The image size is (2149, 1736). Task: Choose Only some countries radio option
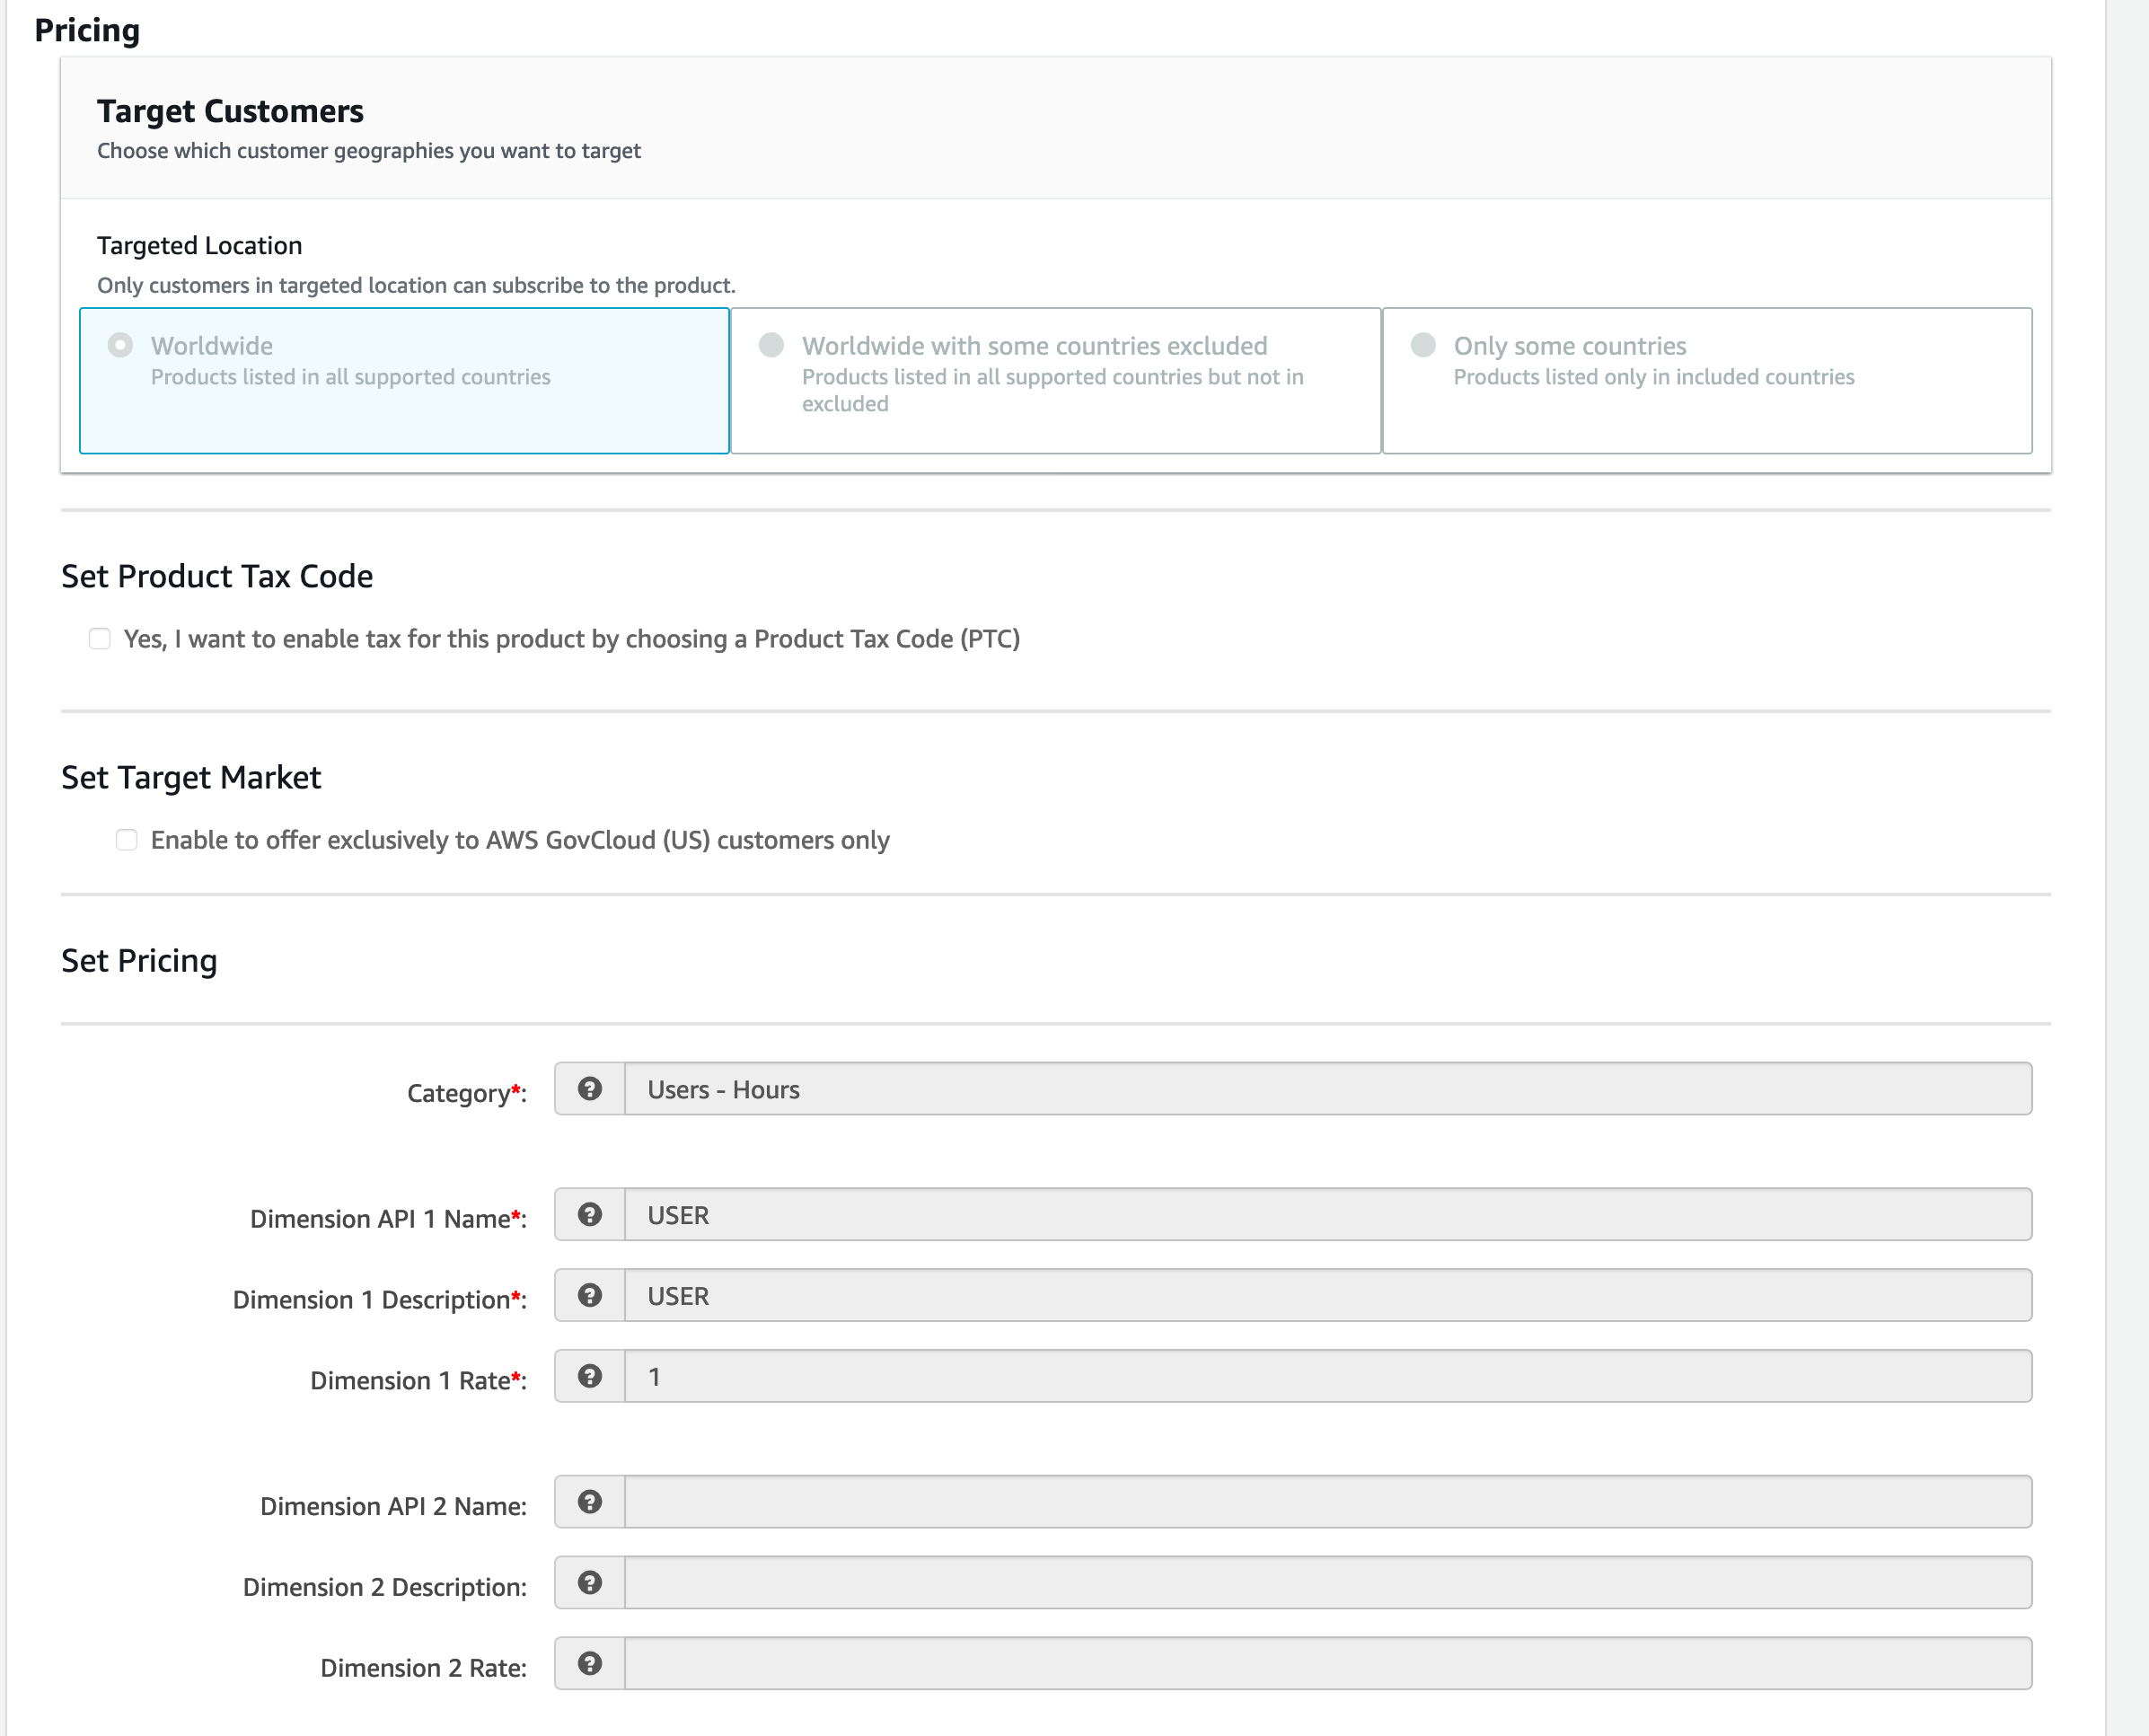[1423, 345]
